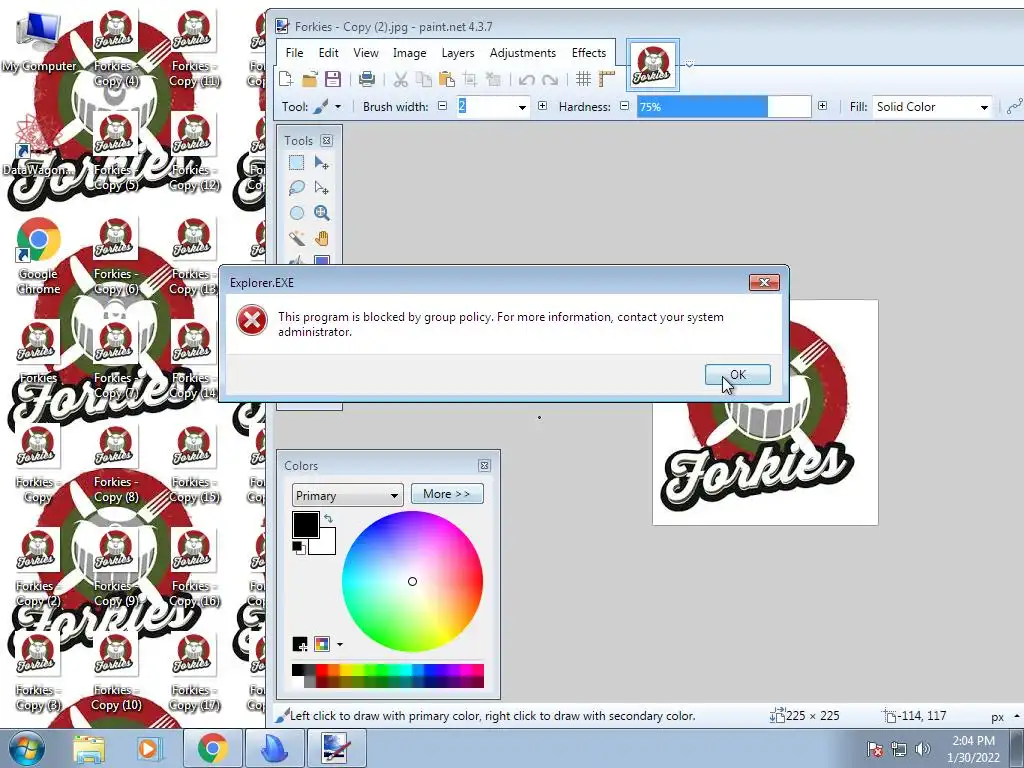Decrease hardness with minus button
The height and width of the screenshot is (768, 1024).
tap(624, 106)
